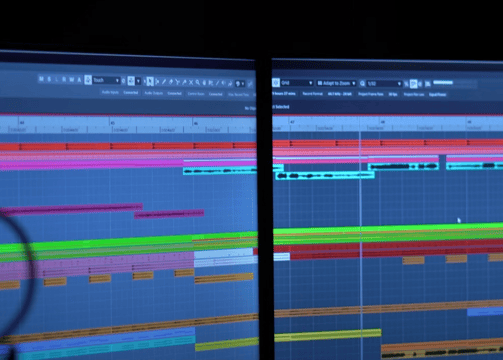Open the Touch automation mode dropdown

(x=106, y=80)
